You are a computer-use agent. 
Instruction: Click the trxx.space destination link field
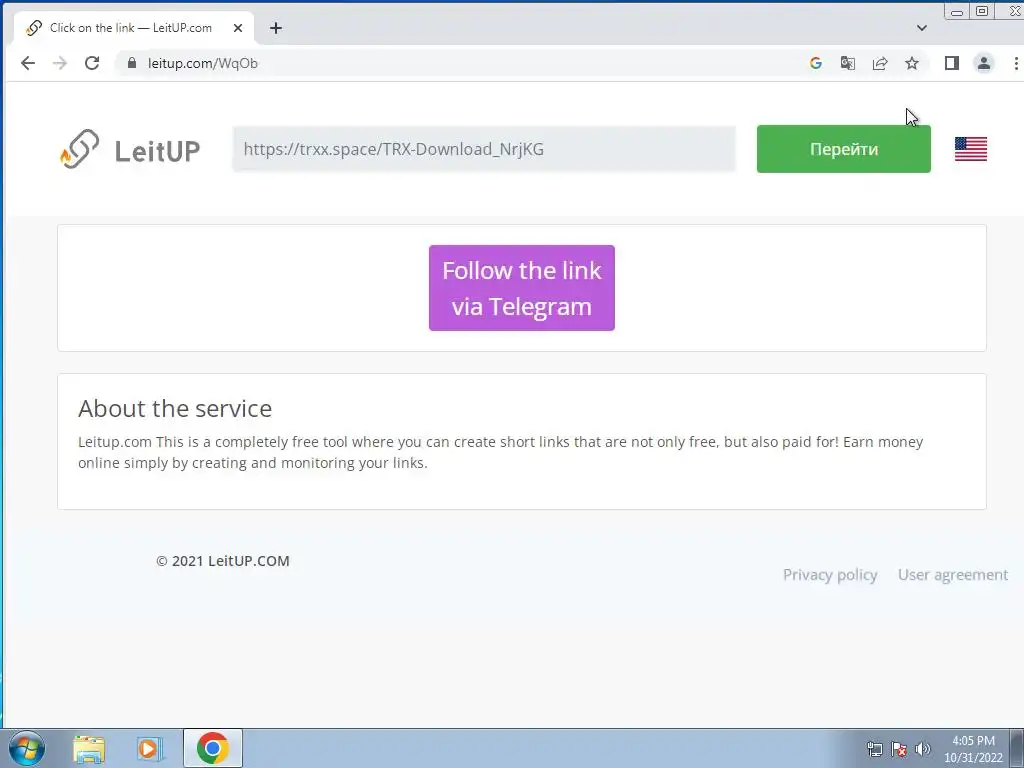(x=484, y=149)
